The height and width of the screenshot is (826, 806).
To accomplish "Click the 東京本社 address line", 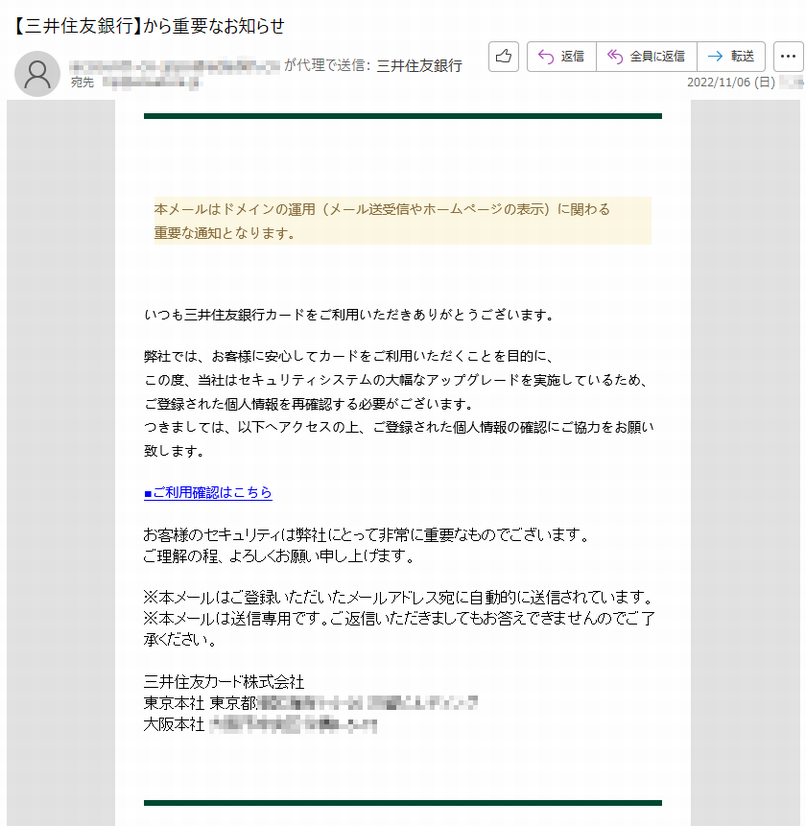I will click(311, 703).
